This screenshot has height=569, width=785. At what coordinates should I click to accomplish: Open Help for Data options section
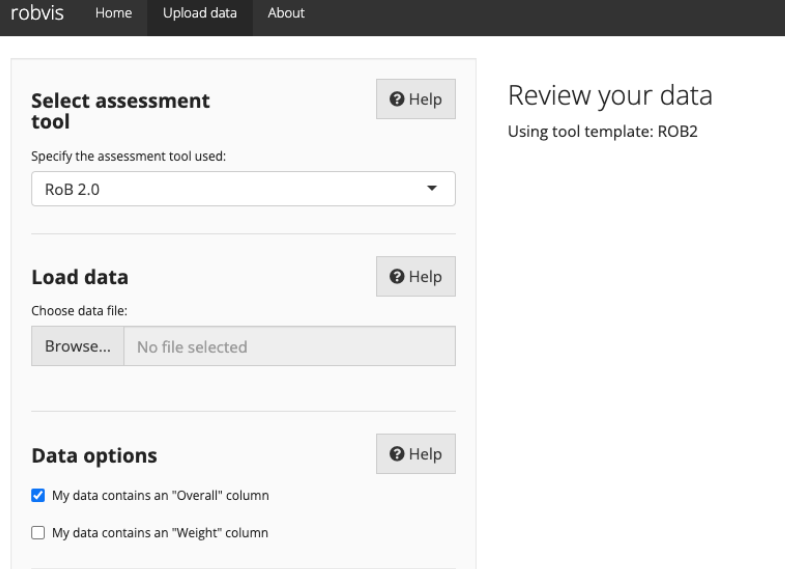(x=416, y=454)
